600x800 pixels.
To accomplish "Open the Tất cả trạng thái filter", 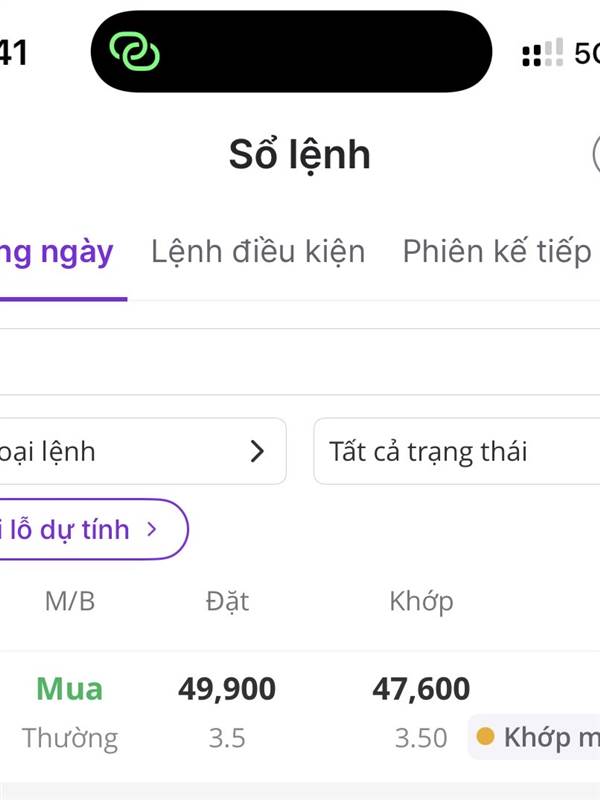I will pyautogui.click(x=457, y=451).
